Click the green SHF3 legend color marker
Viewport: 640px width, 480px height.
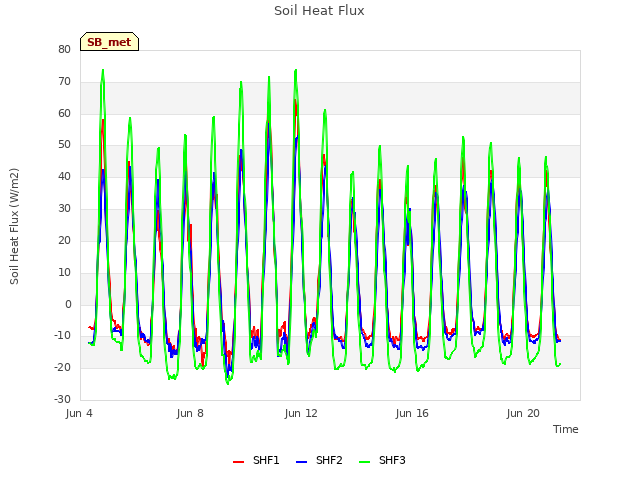(x=364, y=462)
